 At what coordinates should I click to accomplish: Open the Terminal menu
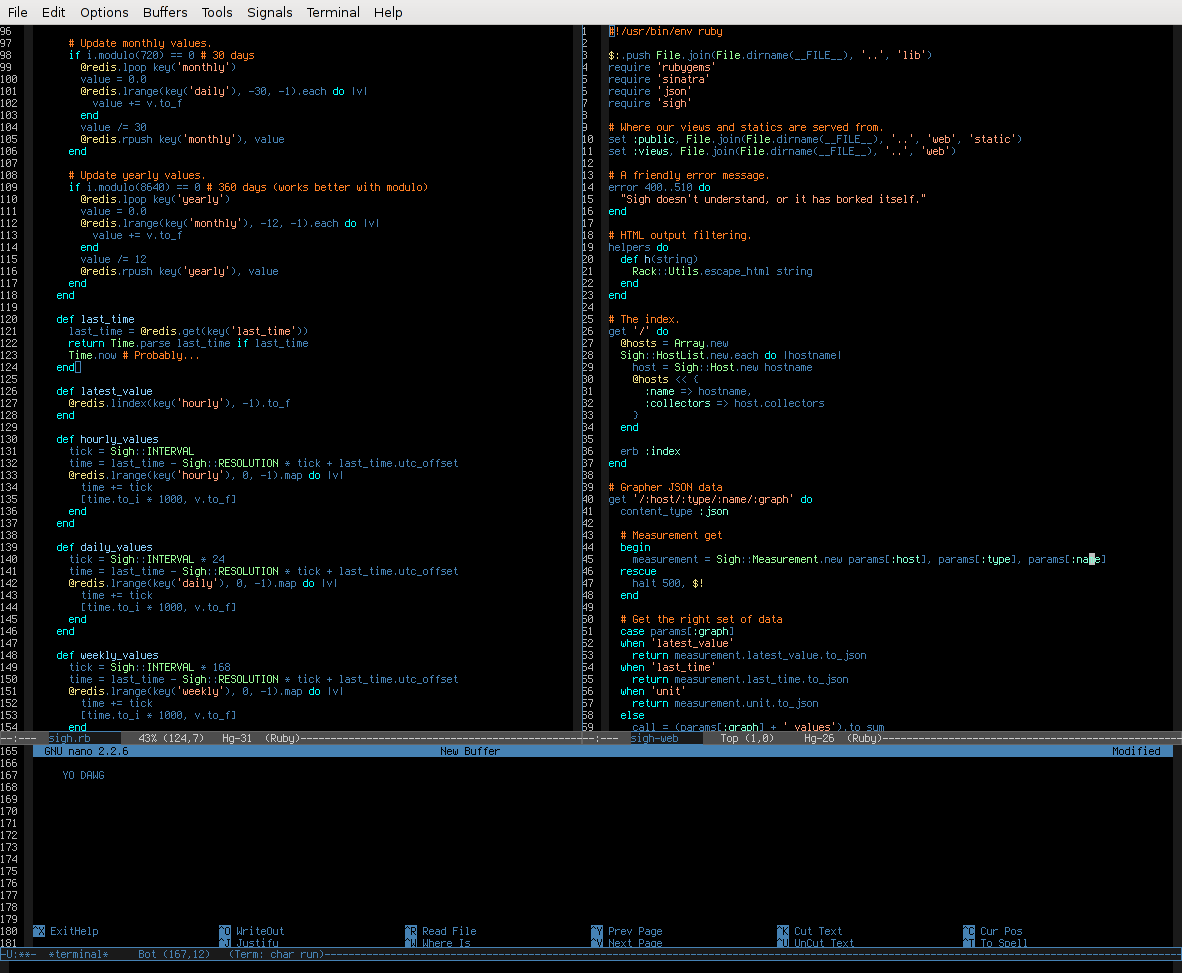coord(333,12)
